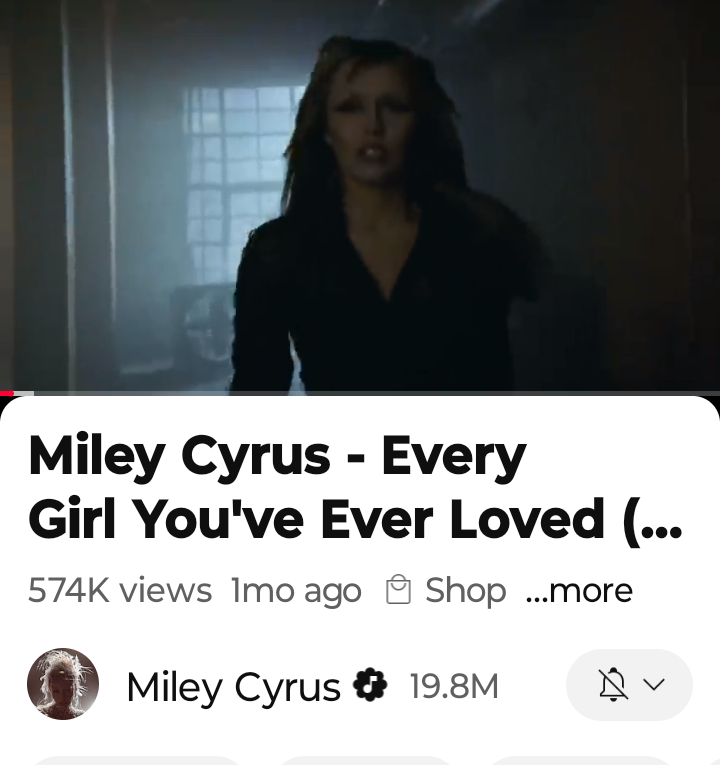This screenshot has height=765, width=720.
Task: Click the Miley Cyrus channel name
Action: 233,686
